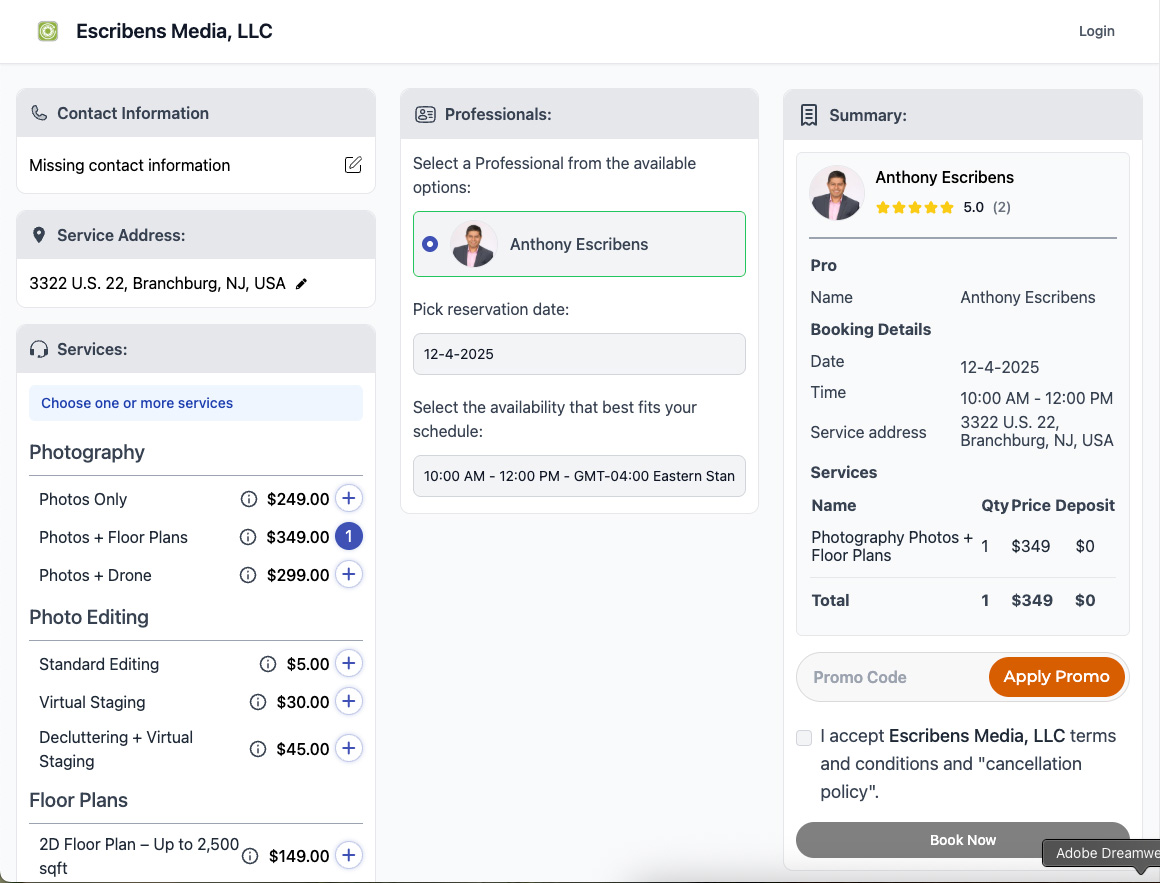The height and width of the screenshot is (883, 1160).
Task: Click the pencil icon to edit the service address
Action: point(302,283)
